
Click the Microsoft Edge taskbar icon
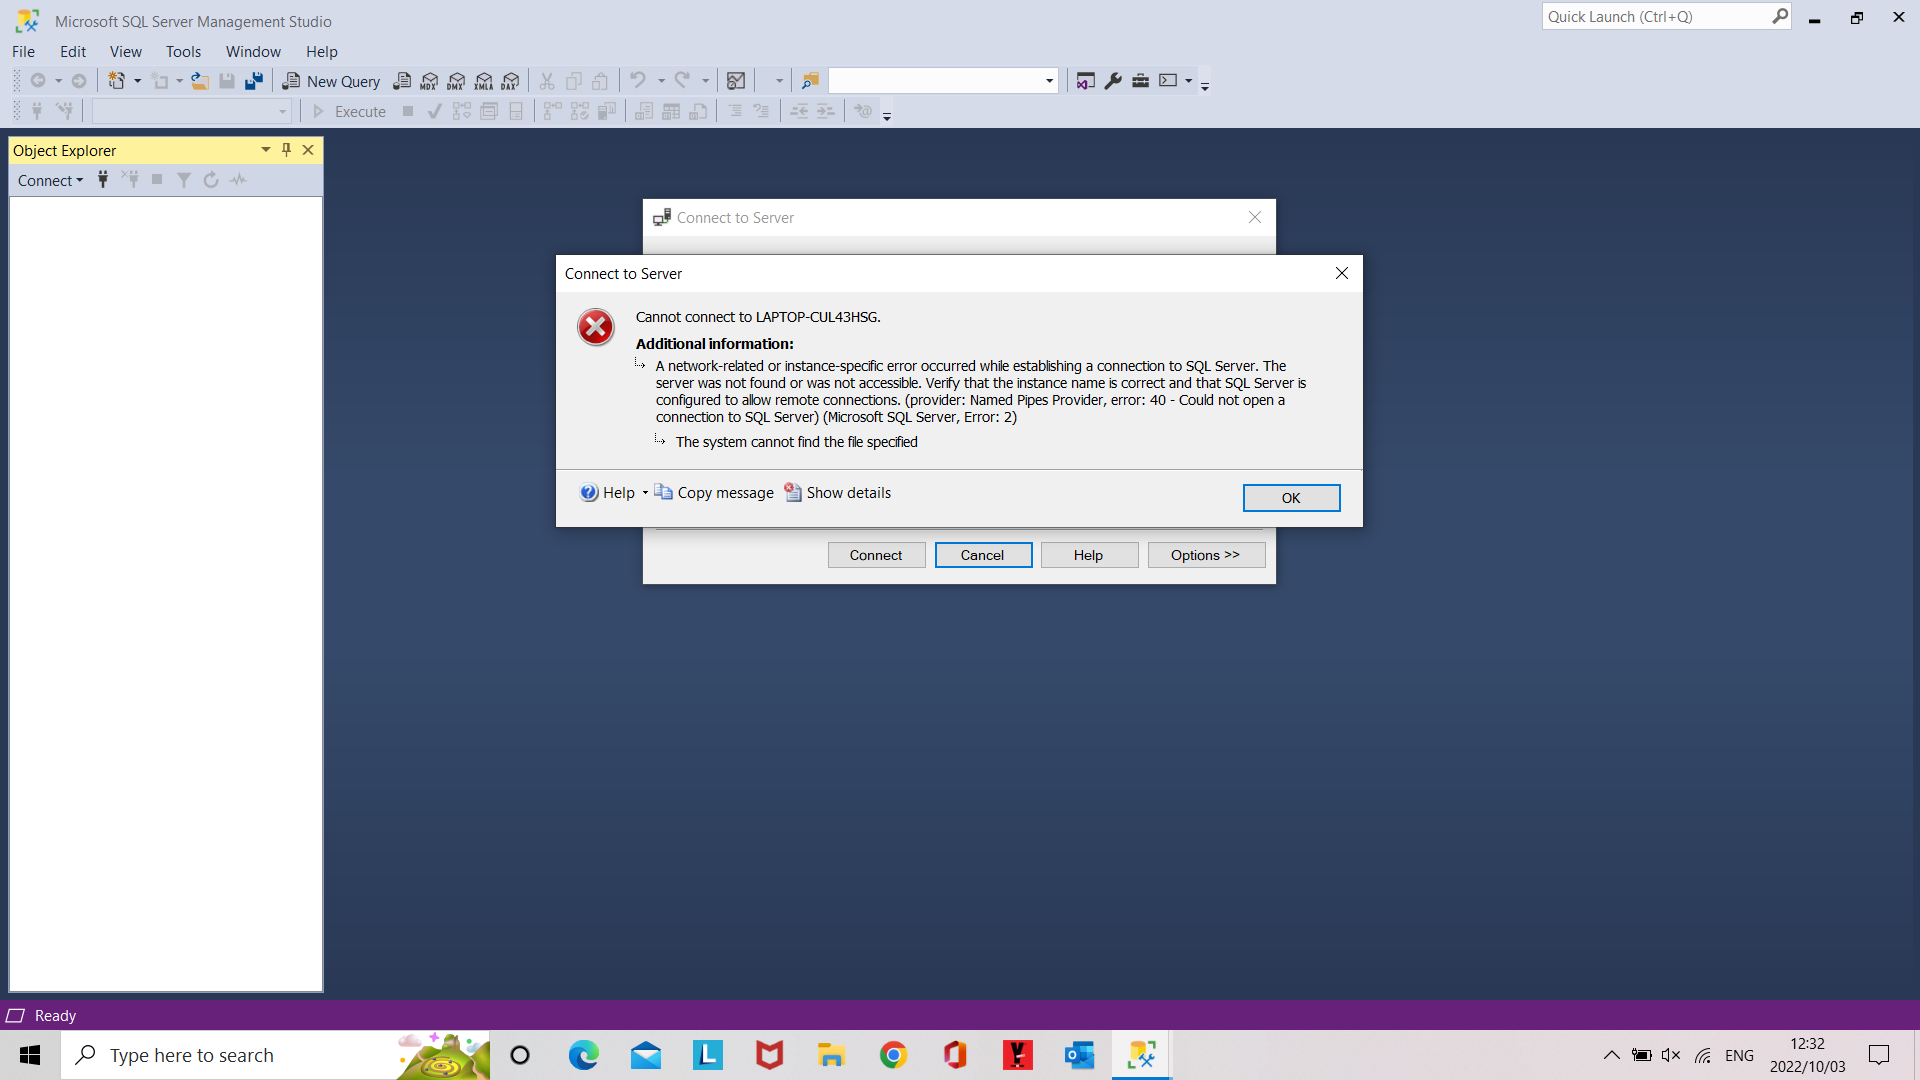coord(582,1055)
